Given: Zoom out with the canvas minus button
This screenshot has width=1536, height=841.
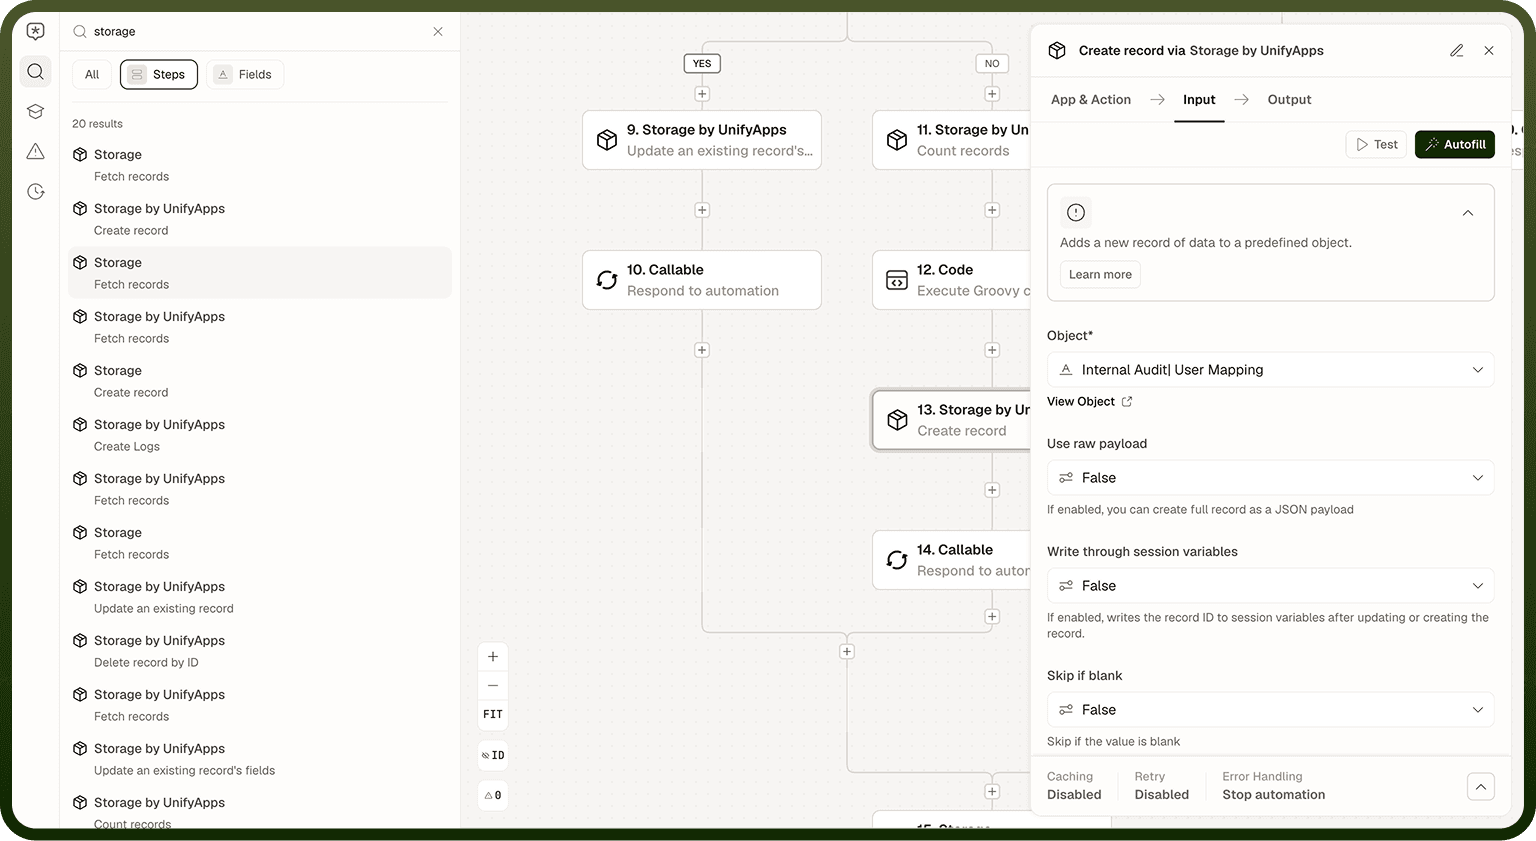Looking at the screenshot, I should pyautogui.click(x=493, y=685).
